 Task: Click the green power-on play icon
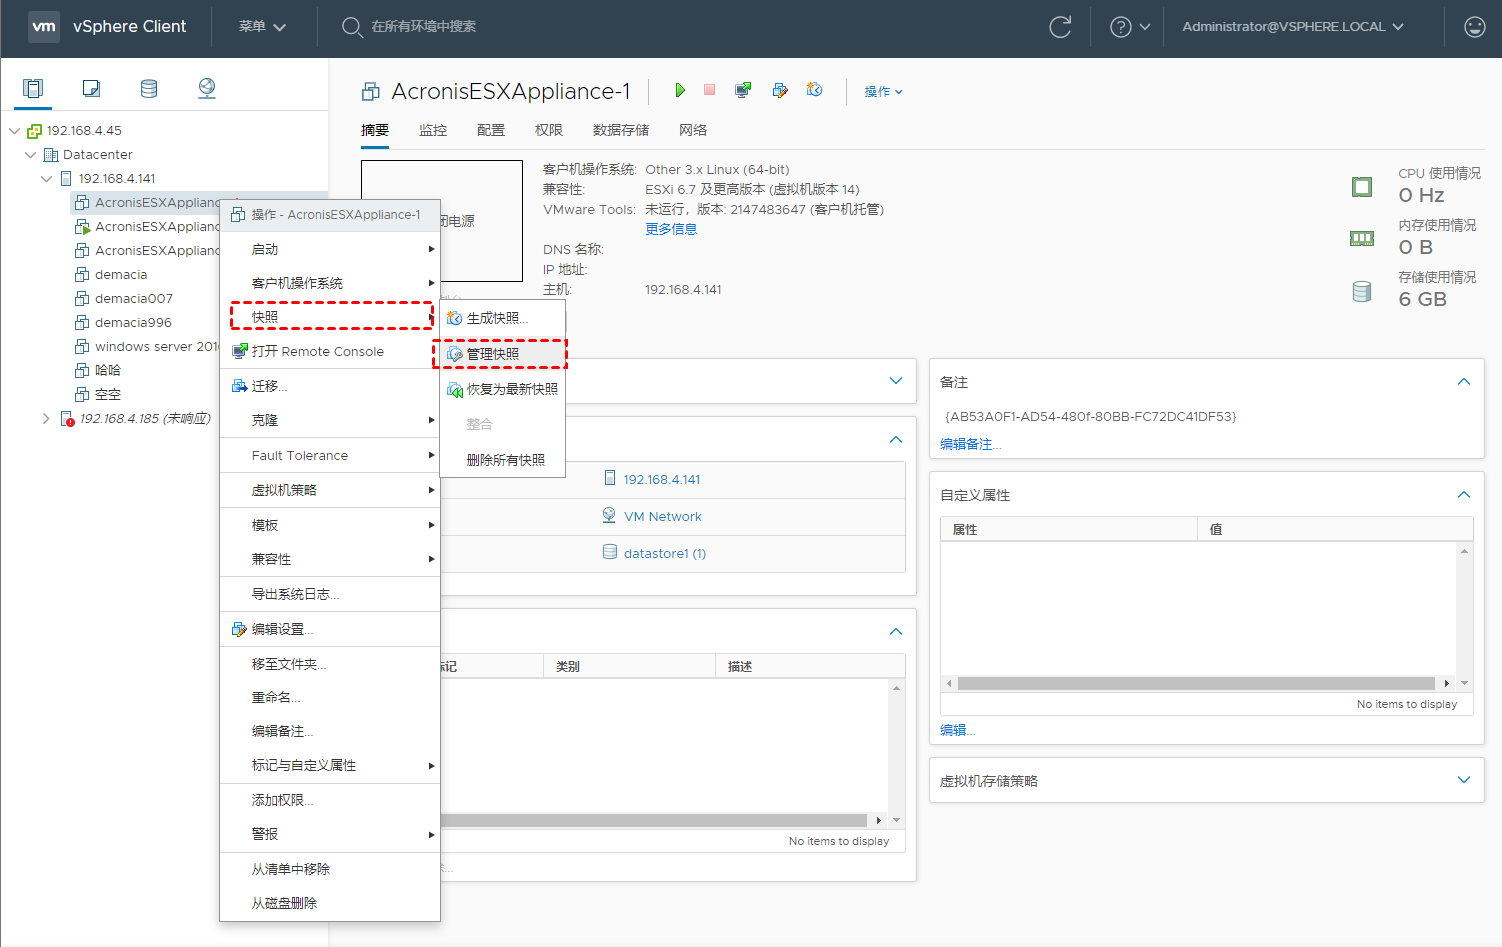tap(680, 91)
